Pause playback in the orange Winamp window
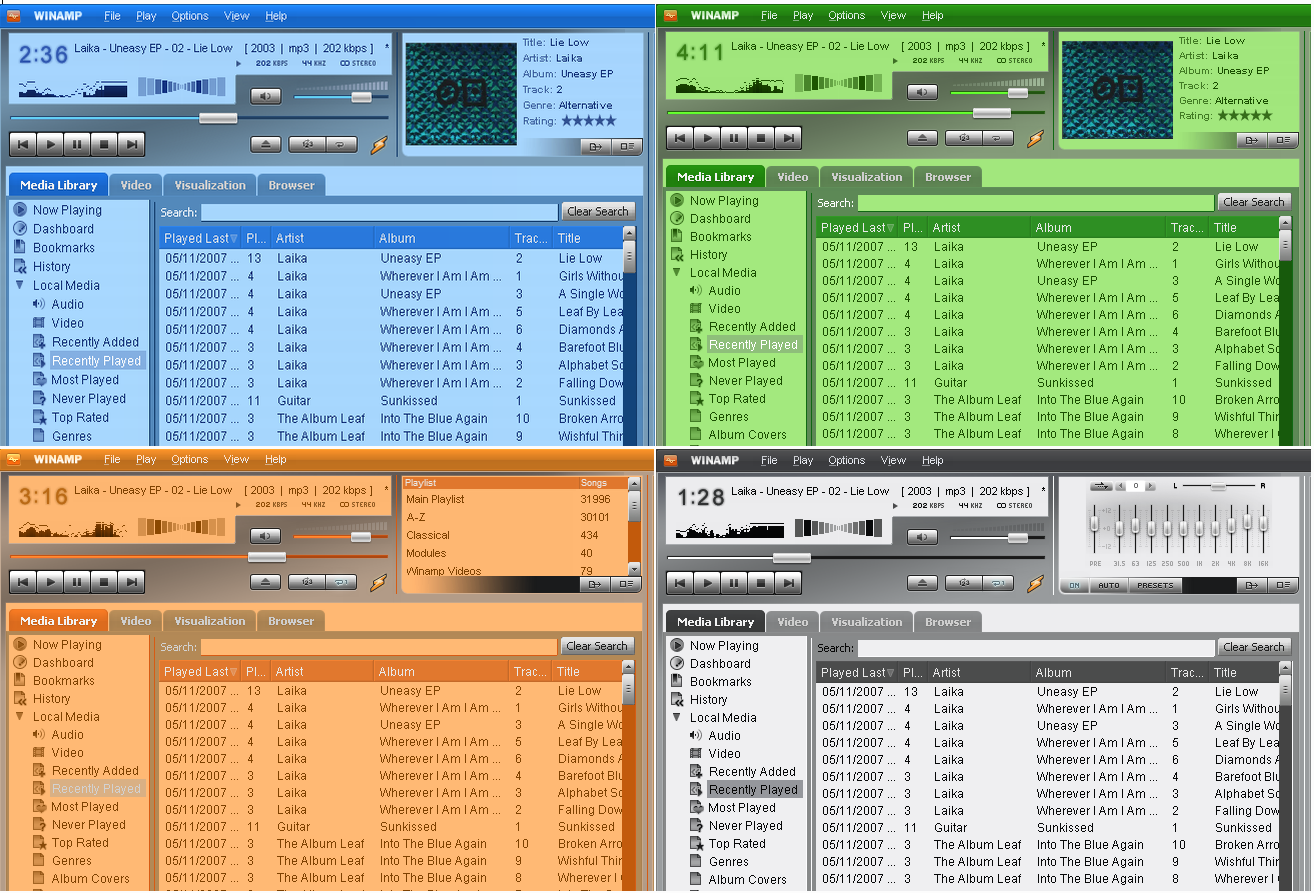This screenshot has height=893, width=1314. point(77,581)
